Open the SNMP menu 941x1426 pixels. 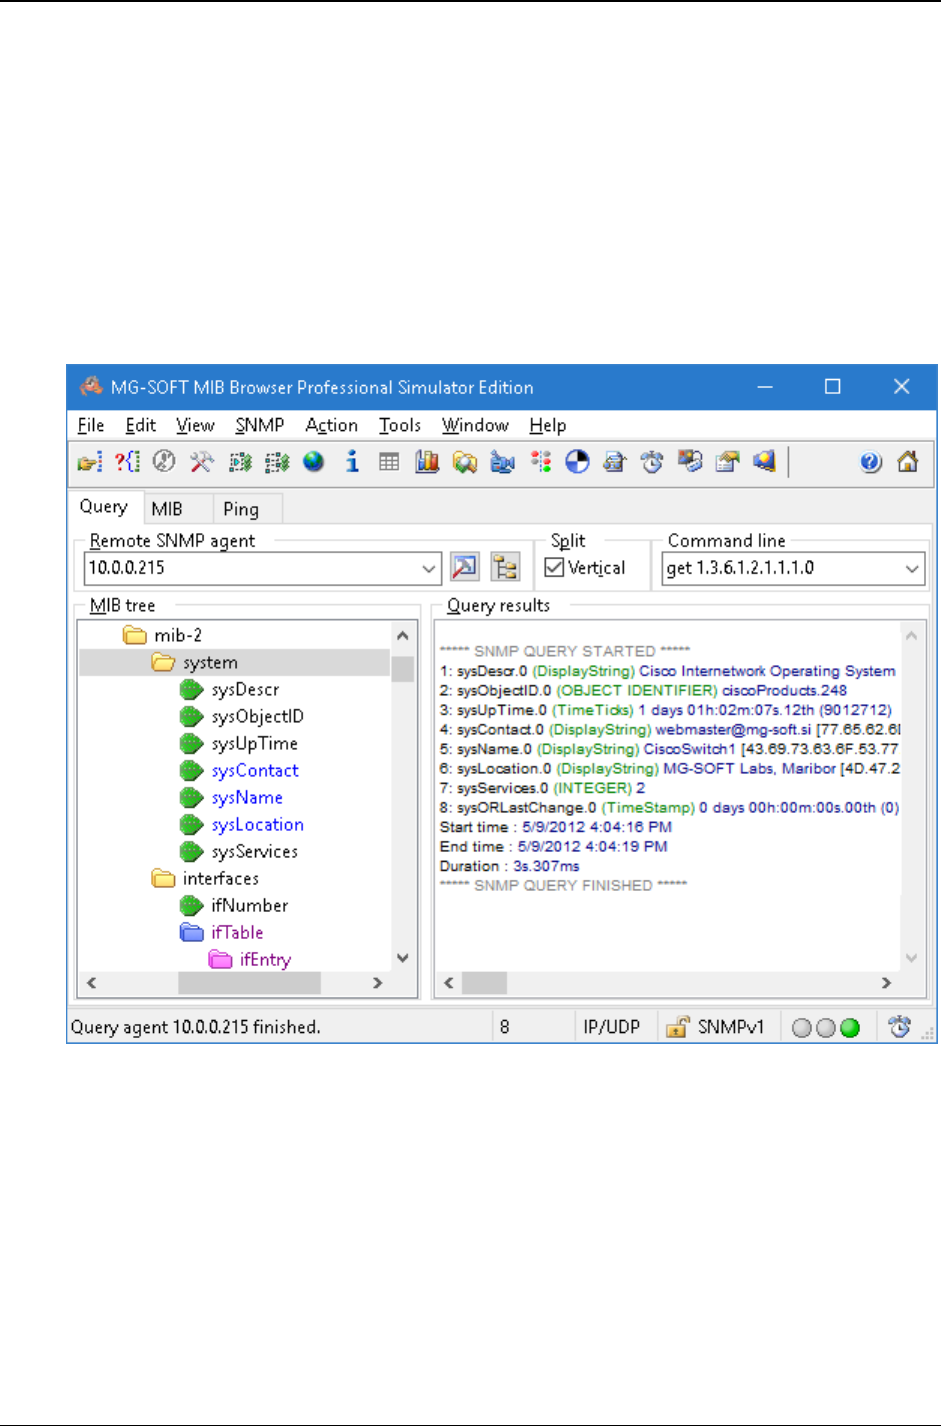(260, 425)
